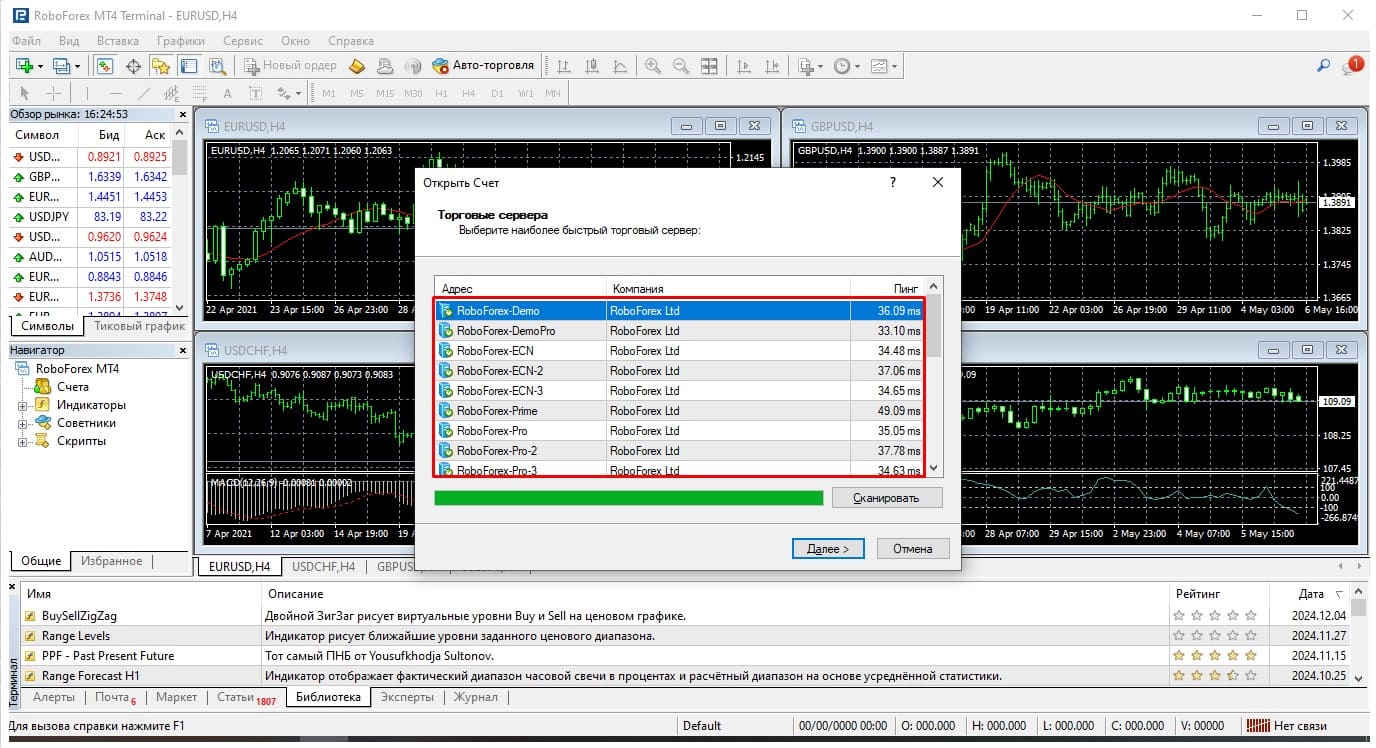Select the text label 'A' tool
Image resolution: width=1376 pixels, height=748 pixels.
pyautogui.click(x=227, y=93)
